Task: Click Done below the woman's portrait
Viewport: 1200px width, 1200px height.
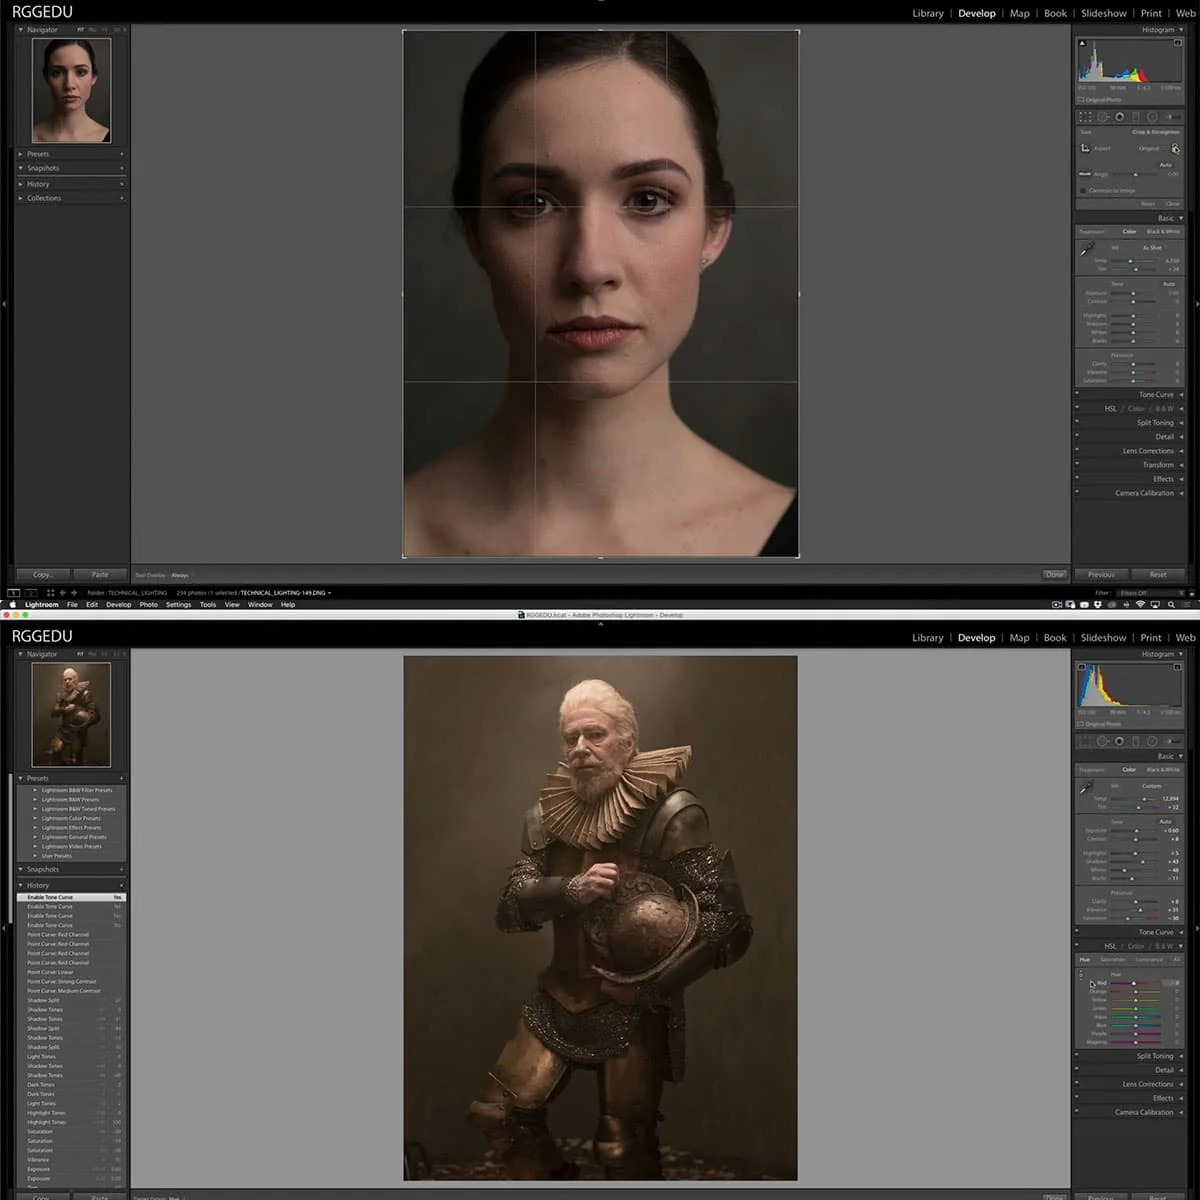Action: (1055, 574)
